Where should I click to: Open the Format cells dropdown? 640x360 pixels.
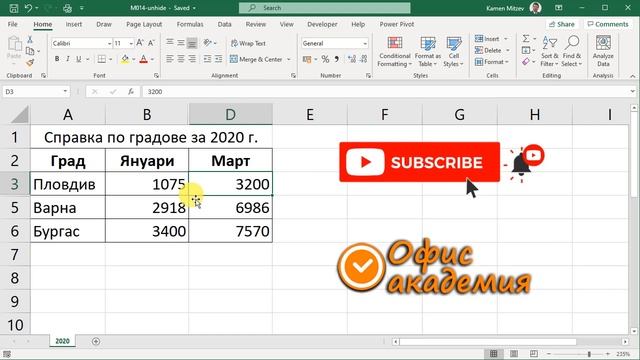coord(492,62)
